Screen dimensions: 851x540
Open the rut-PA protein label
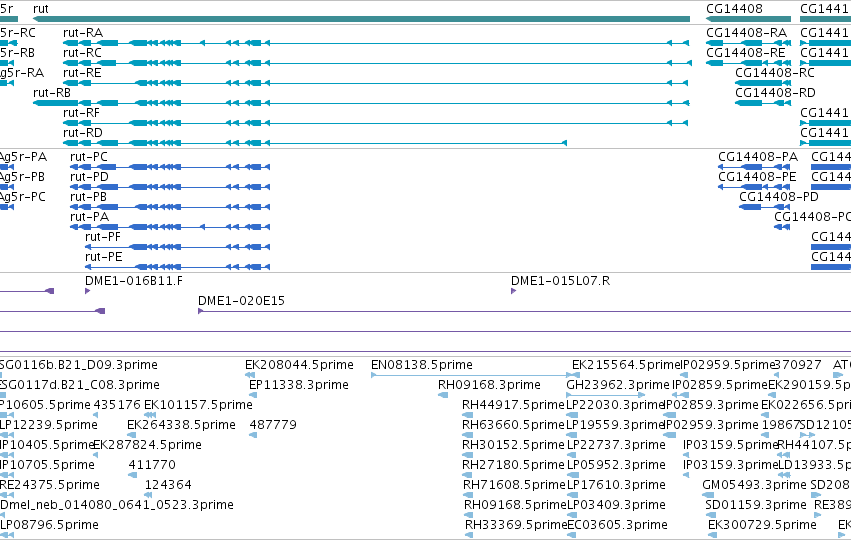point(90,217)
